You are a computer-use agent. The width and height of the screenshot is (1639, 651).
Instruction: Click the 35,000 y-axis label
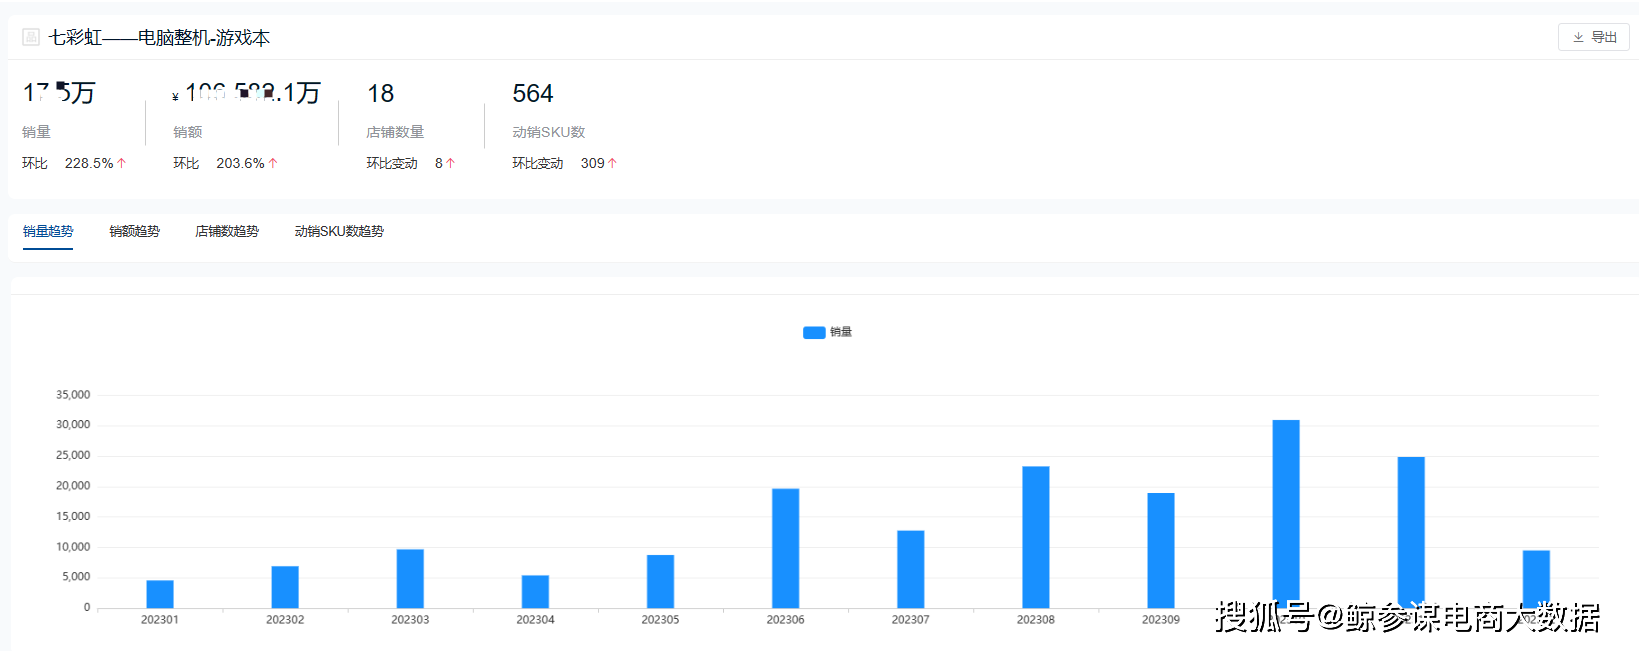73,395
